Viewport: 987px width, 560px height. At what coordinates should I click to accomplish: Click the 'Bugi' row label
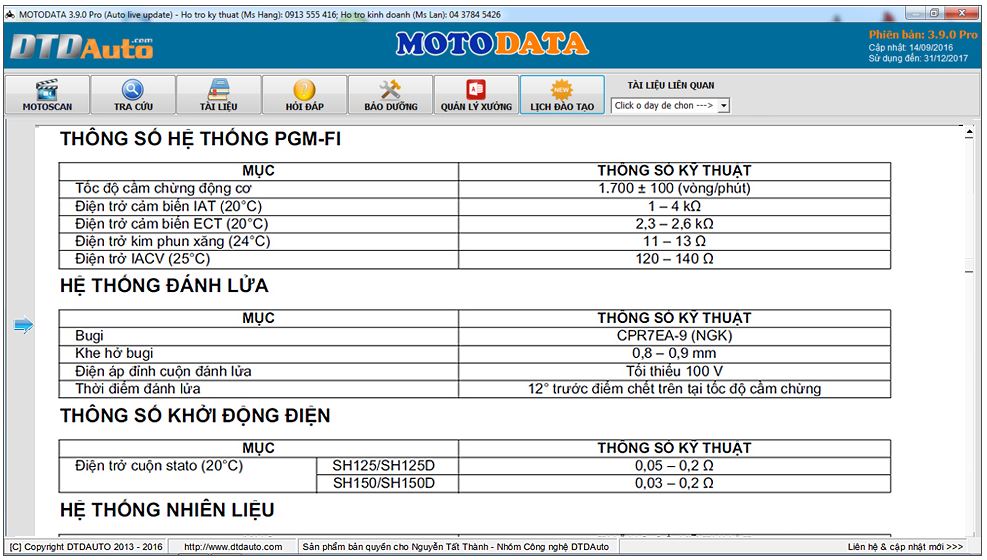coord(89,335)
